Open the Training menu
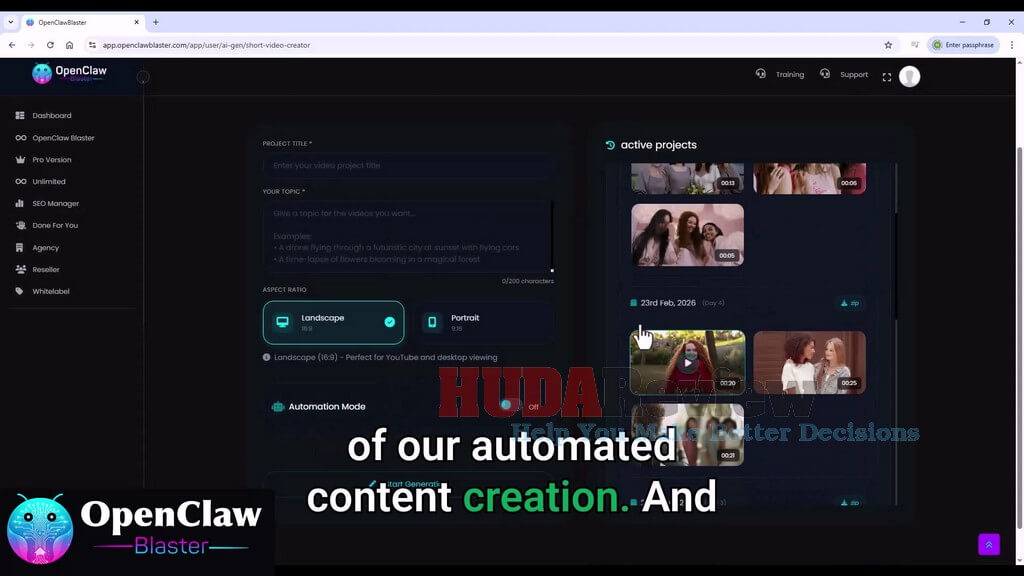1024x576 pixels. click(789, 74)
